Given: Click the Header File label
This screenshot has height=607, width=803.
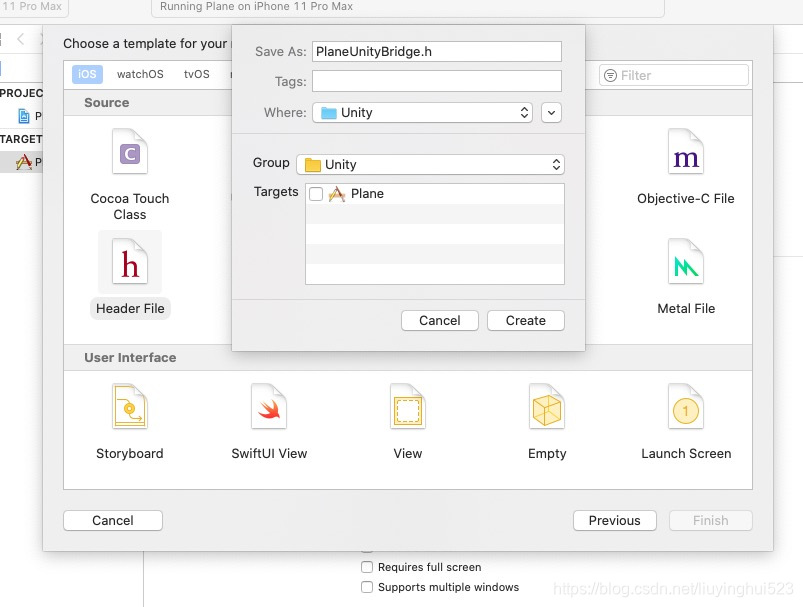Looking at the screenshot, I should click(x=130, y=308).
